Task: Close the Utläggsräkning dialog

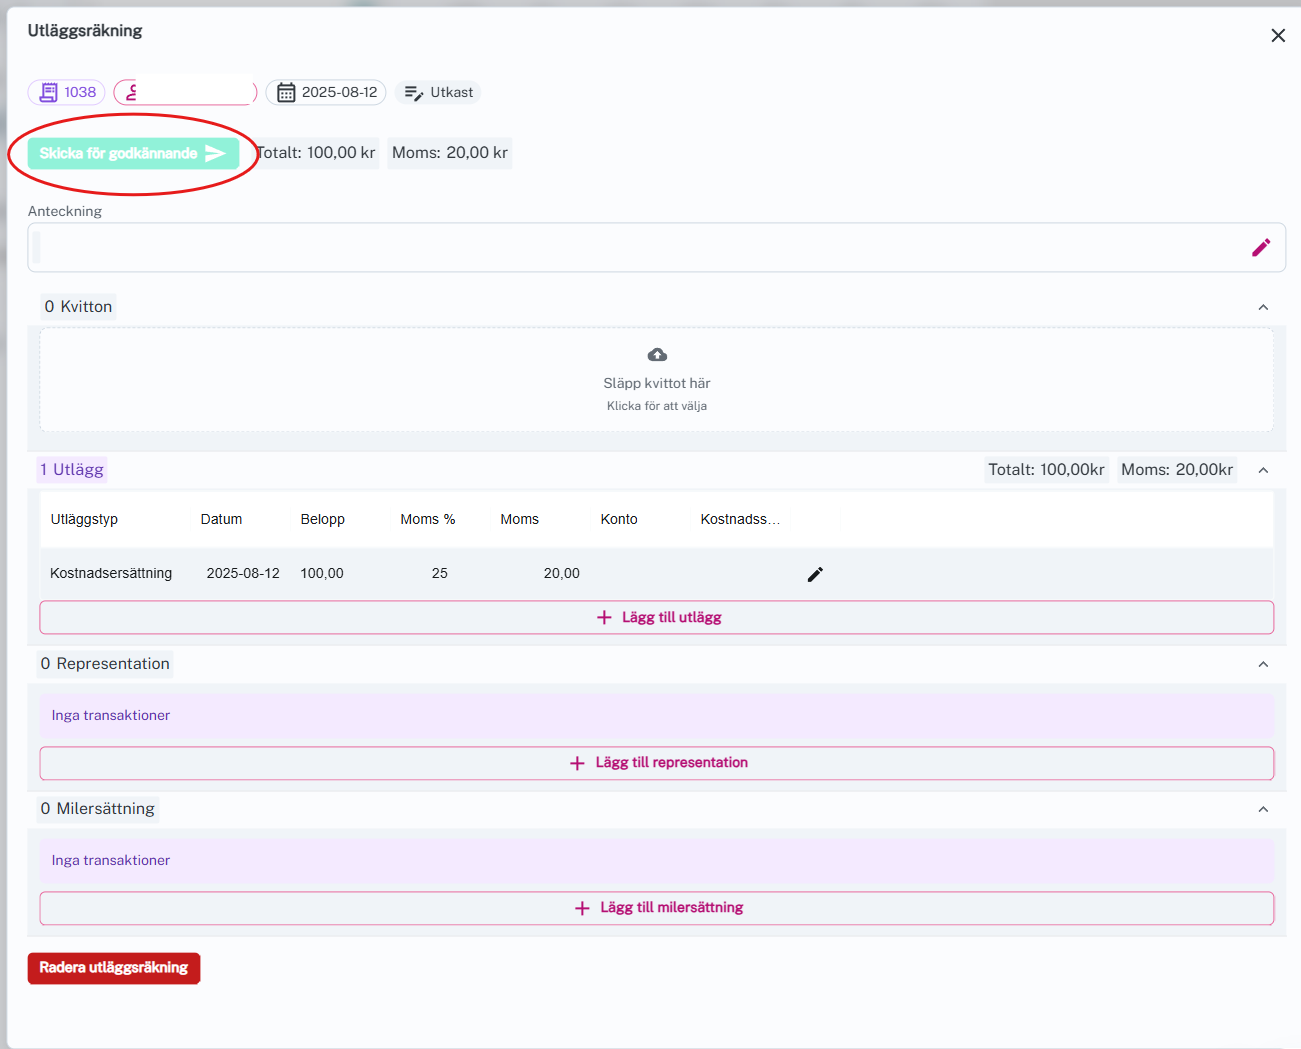Action: (x=1277, y=36)
